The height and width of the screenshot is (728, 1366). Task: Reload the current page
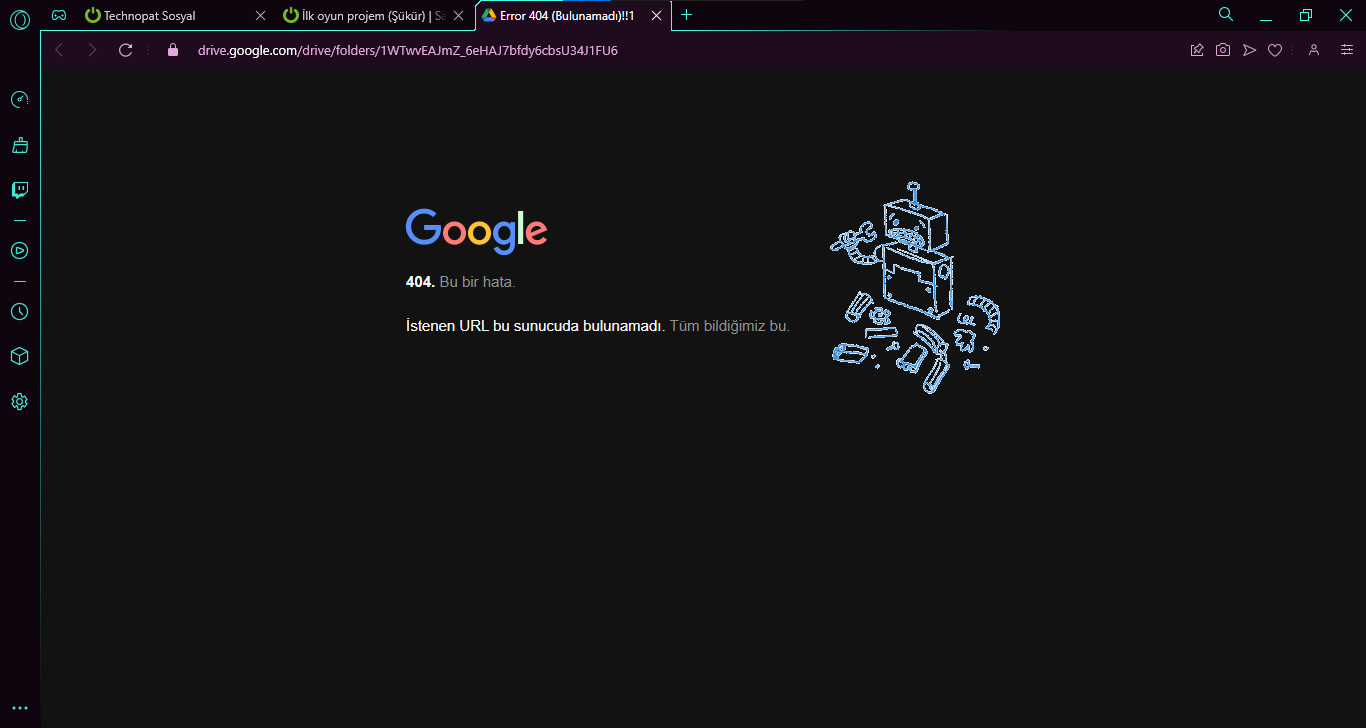click(125, 50)
